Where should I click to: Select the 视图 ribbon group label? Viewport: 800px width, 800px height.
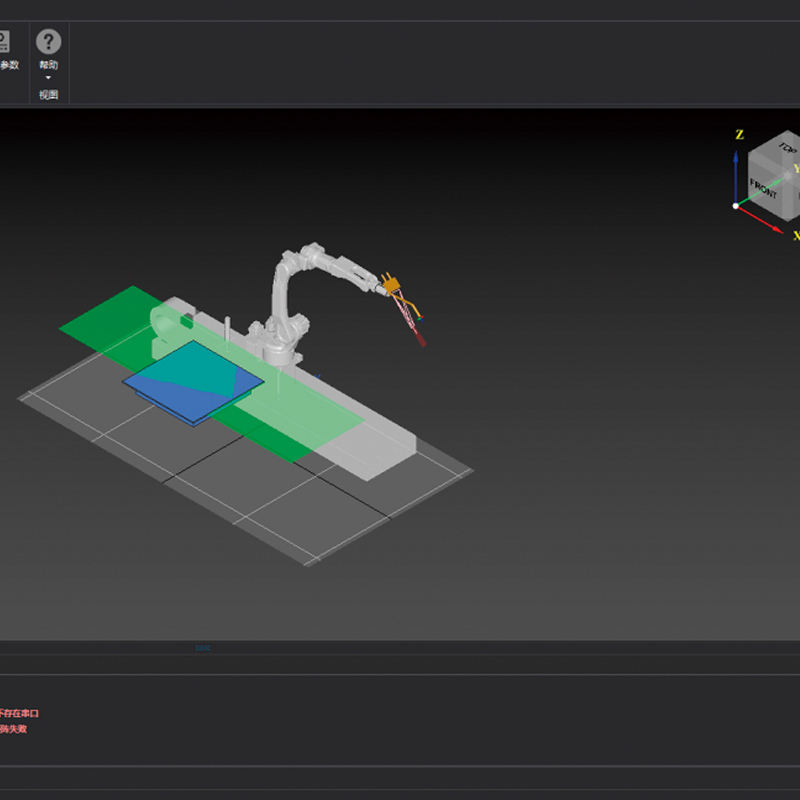tap(48, 95)
